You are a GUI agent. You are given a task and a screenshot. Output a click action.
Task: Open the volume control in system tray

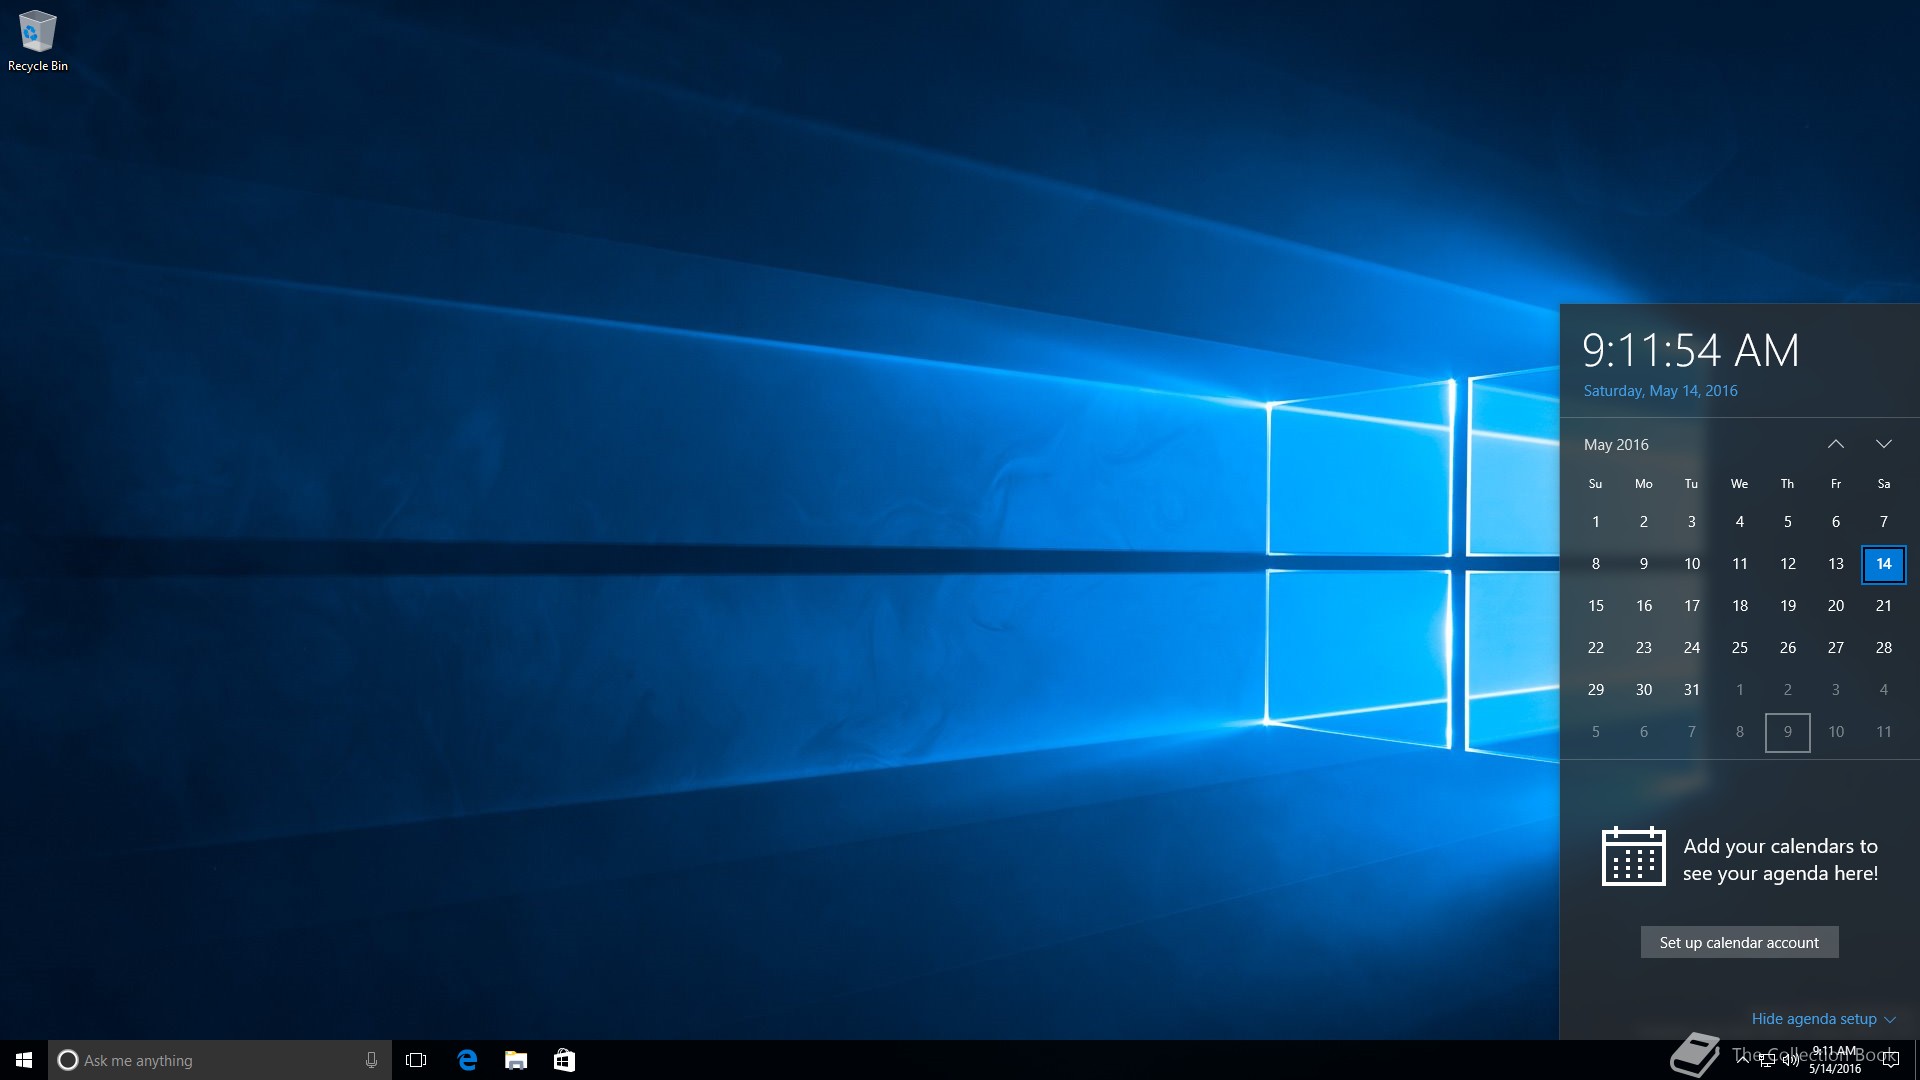(1791, 1061)
